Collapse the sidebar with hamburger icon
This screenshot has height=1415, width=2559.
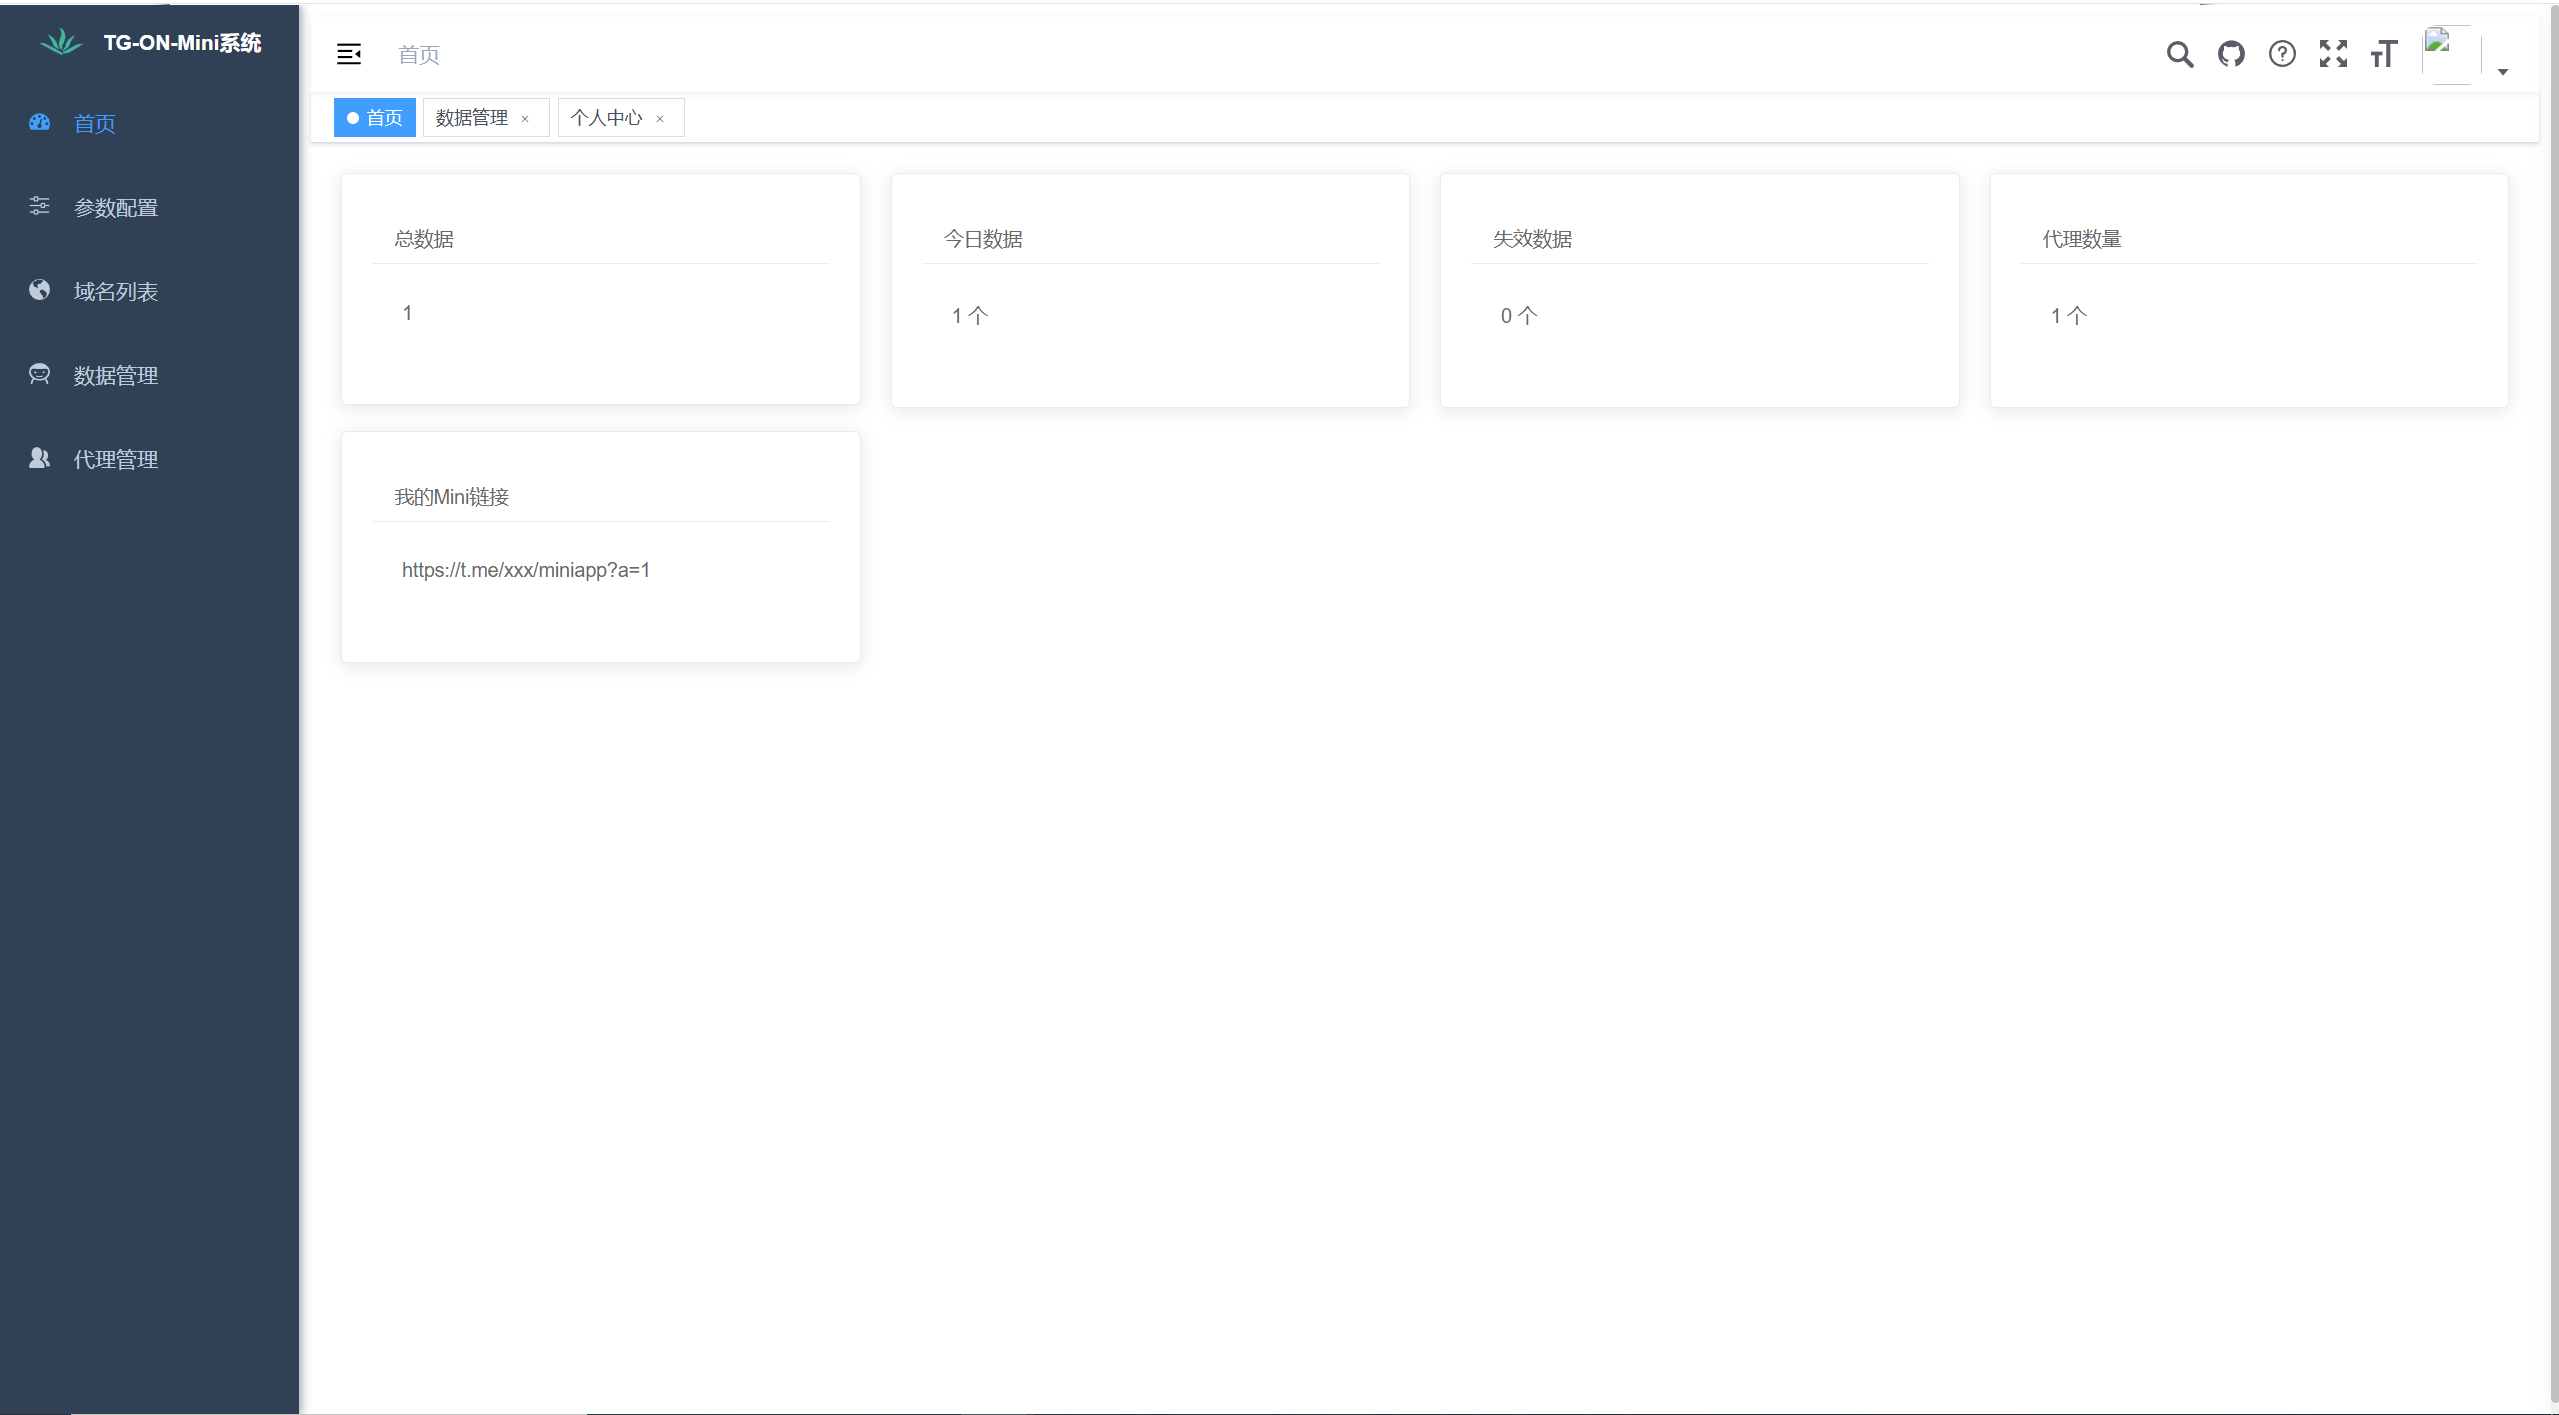tap(348, 54)
